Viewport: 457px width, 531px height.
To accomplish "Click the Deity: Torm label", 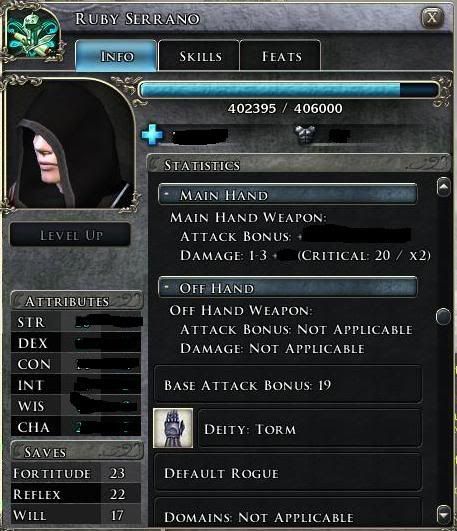I will 250,429.
